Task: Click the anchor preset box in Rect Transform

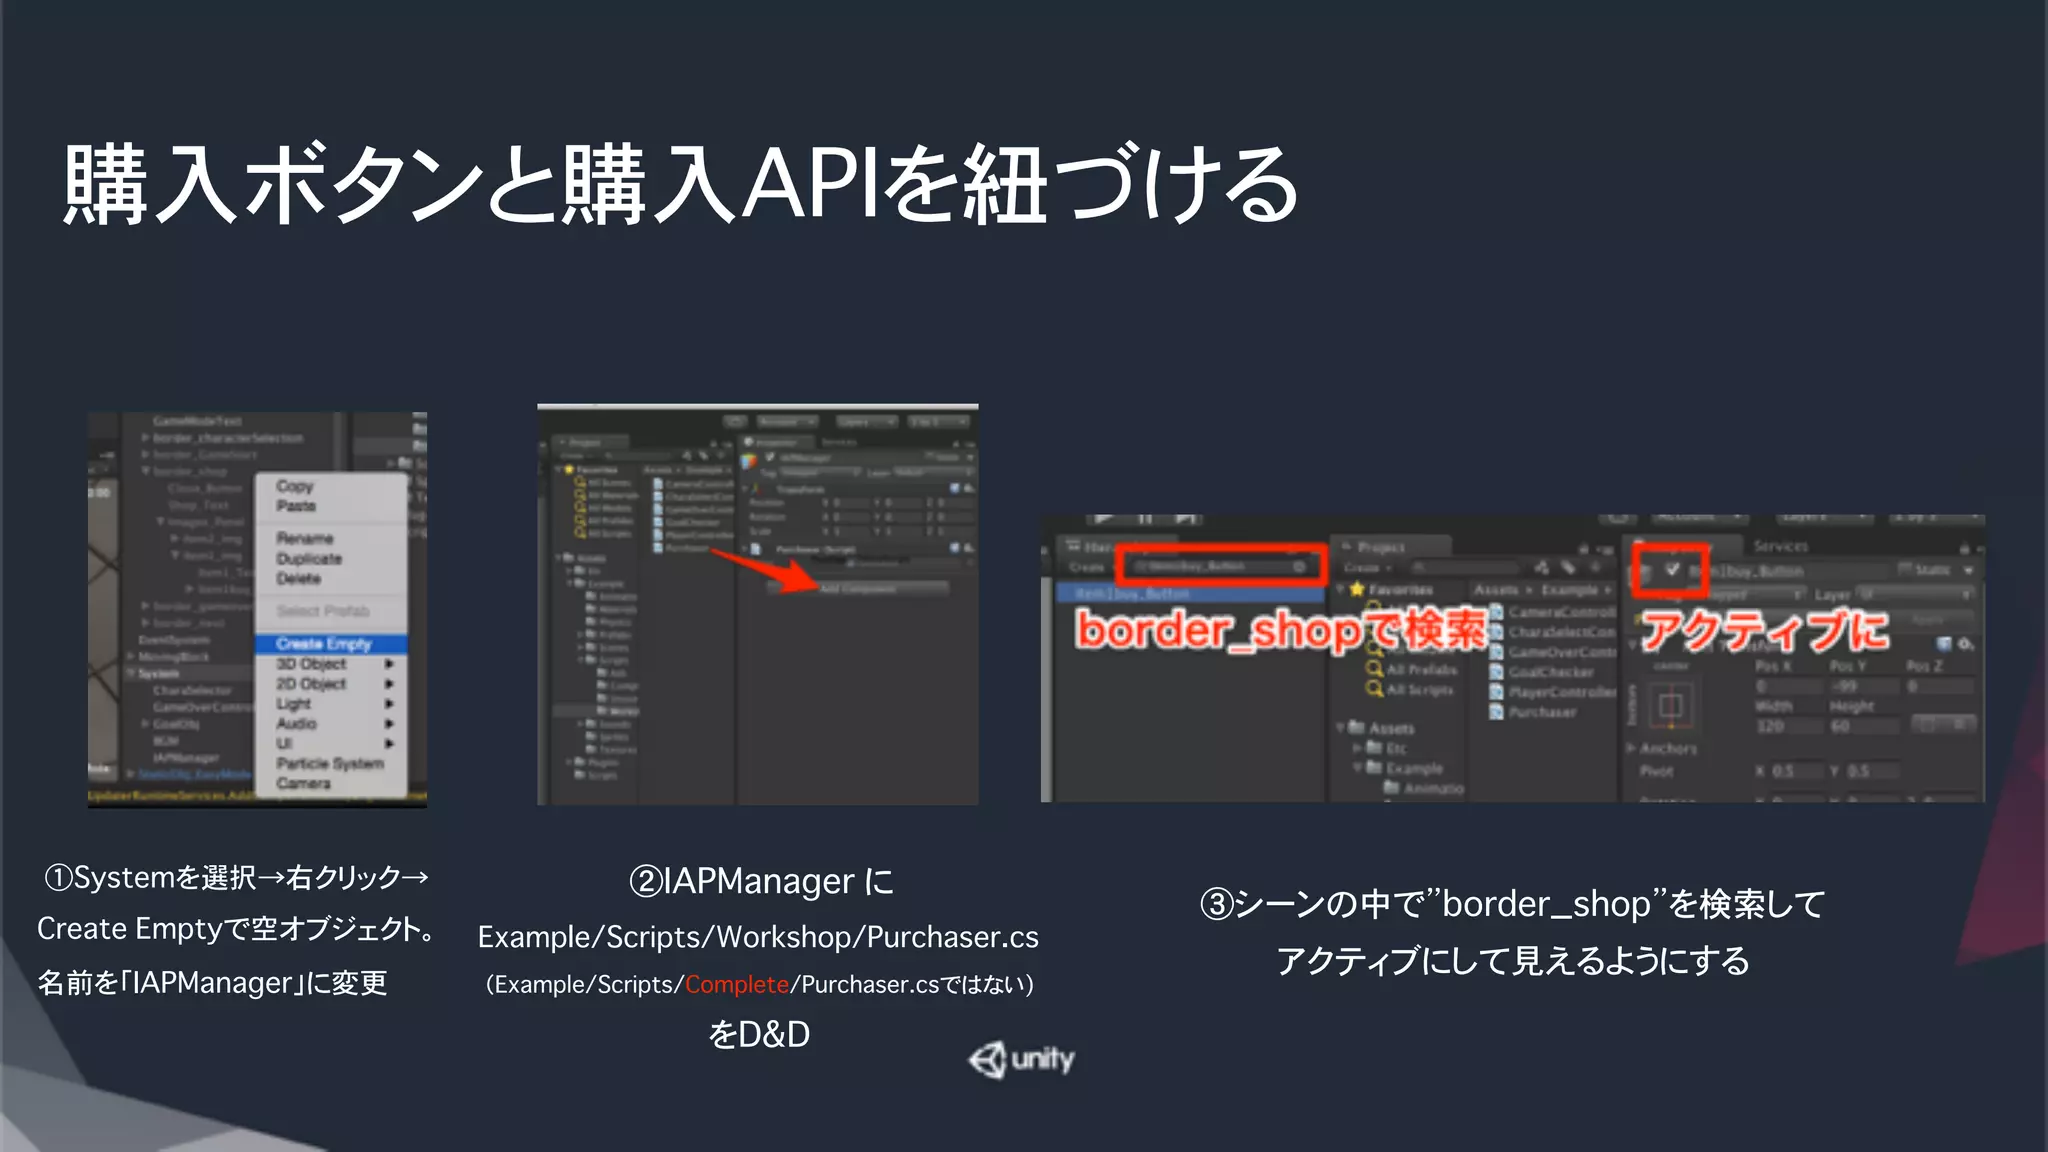Action: pyautogui.click(x=1671, y=705)
